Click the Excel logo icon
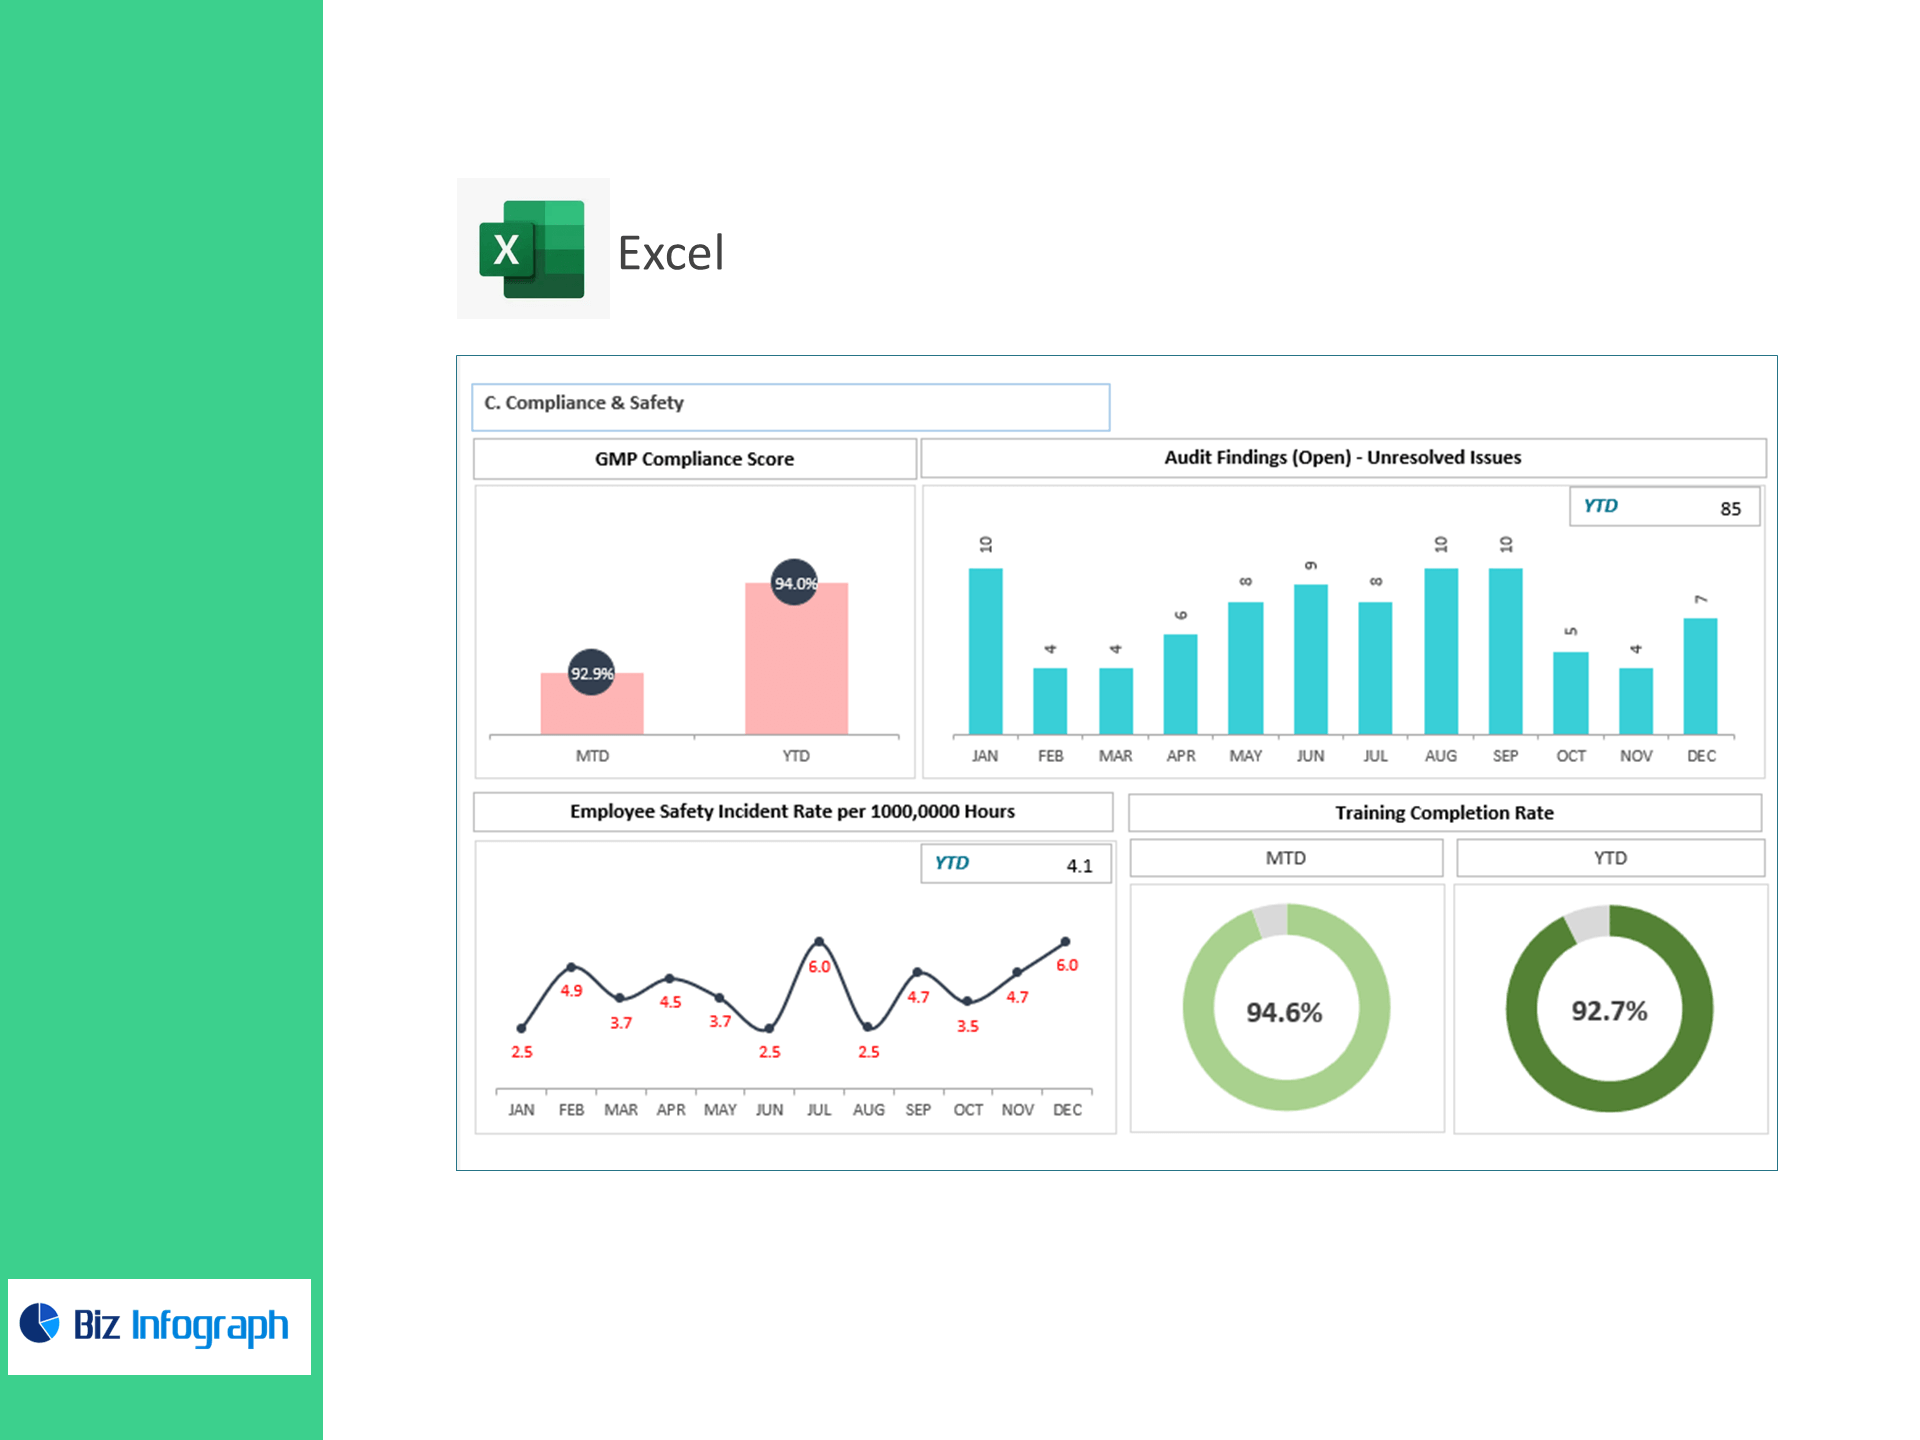The height and width of the screenshot is (1440, 1920). coord(532,249)
